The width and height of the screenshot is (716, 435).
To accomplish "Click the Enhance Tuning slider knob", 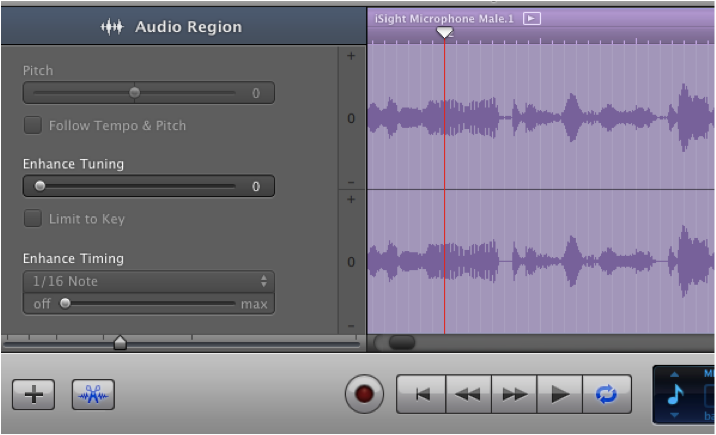I will [x=40, y=186].
